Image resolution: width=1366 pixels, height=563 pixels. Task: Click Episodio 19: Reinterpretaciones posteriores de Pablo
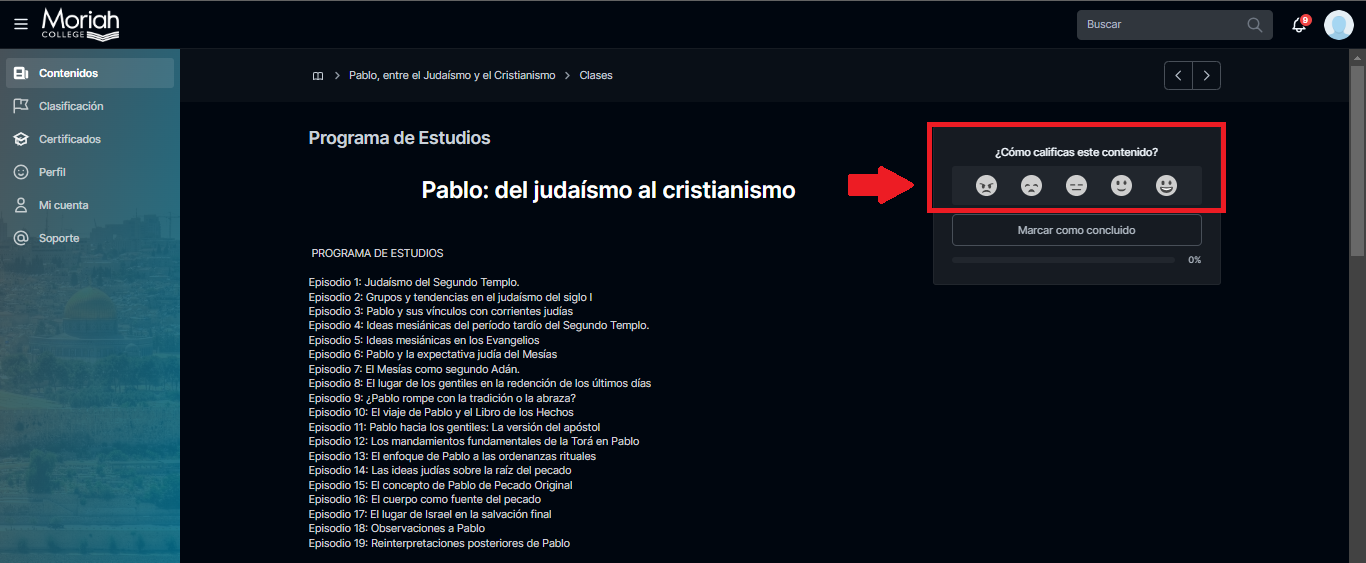pyautogui.click(x=439, y=543)
